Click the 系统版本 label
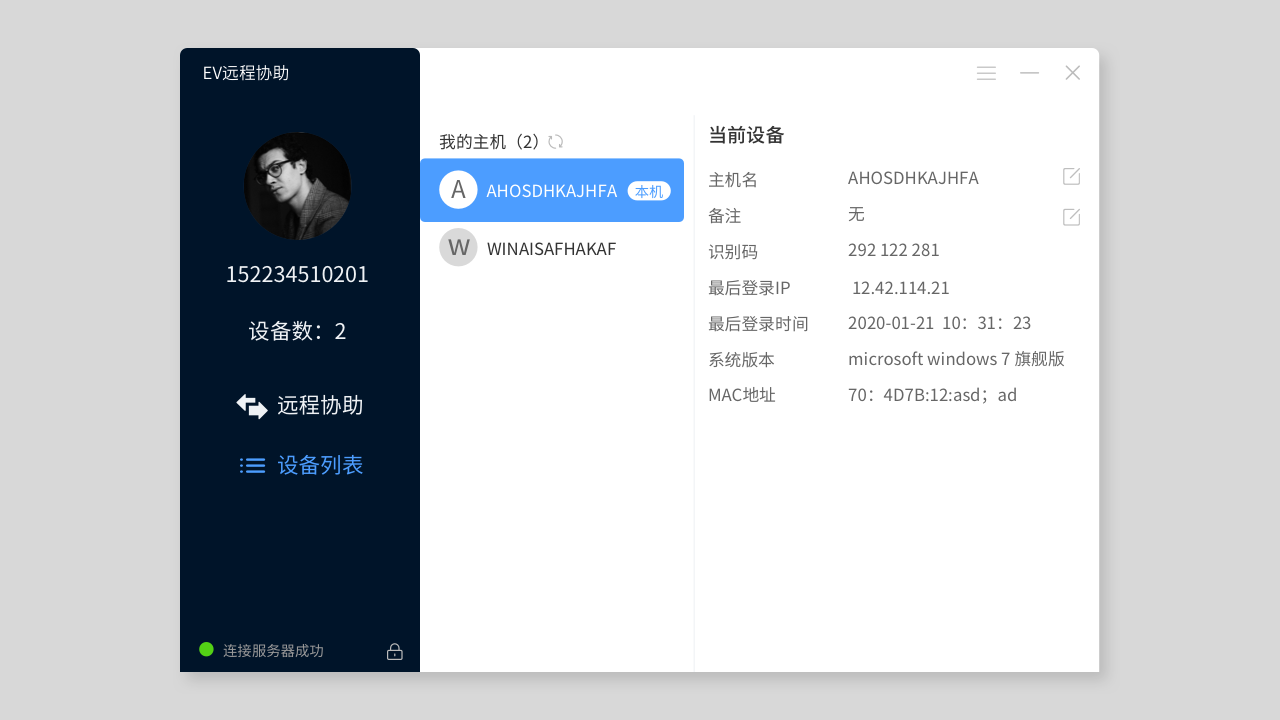The height and width of the screenshot is (720, 1280). (741, 360)
